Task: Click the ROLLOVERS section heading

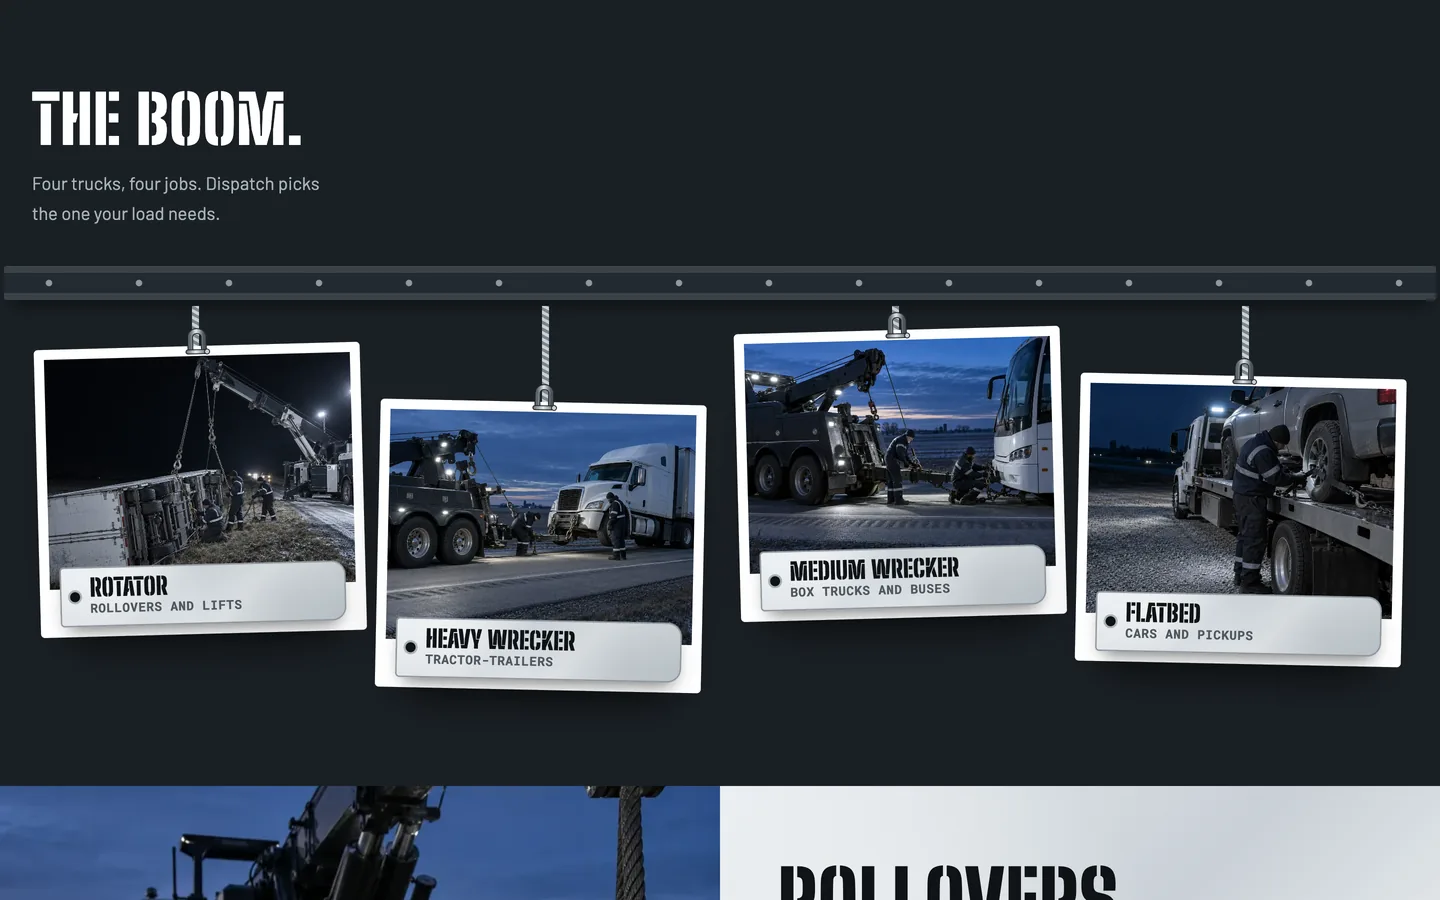Action: click(x=947, y=882)
